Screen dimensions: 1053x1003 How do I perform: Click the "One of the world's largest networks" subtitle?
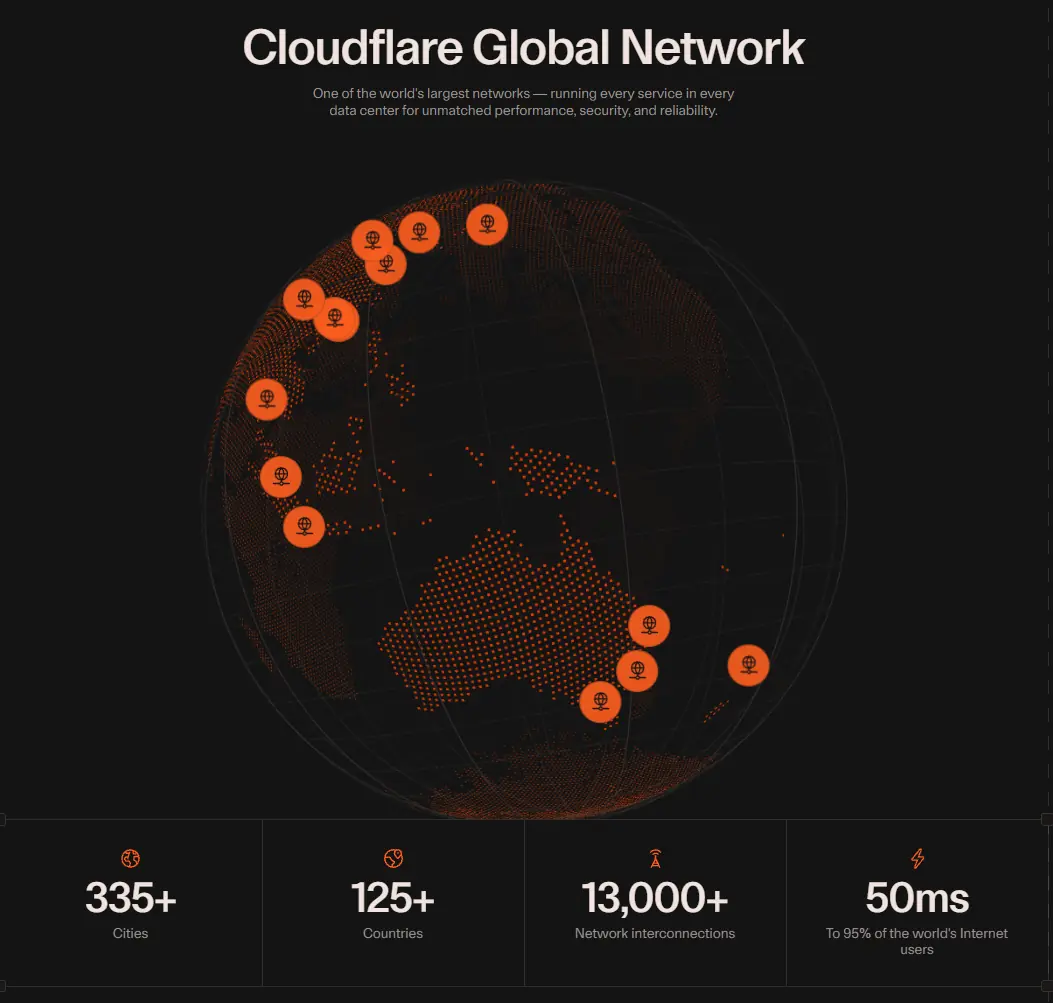tap(523, 102)
